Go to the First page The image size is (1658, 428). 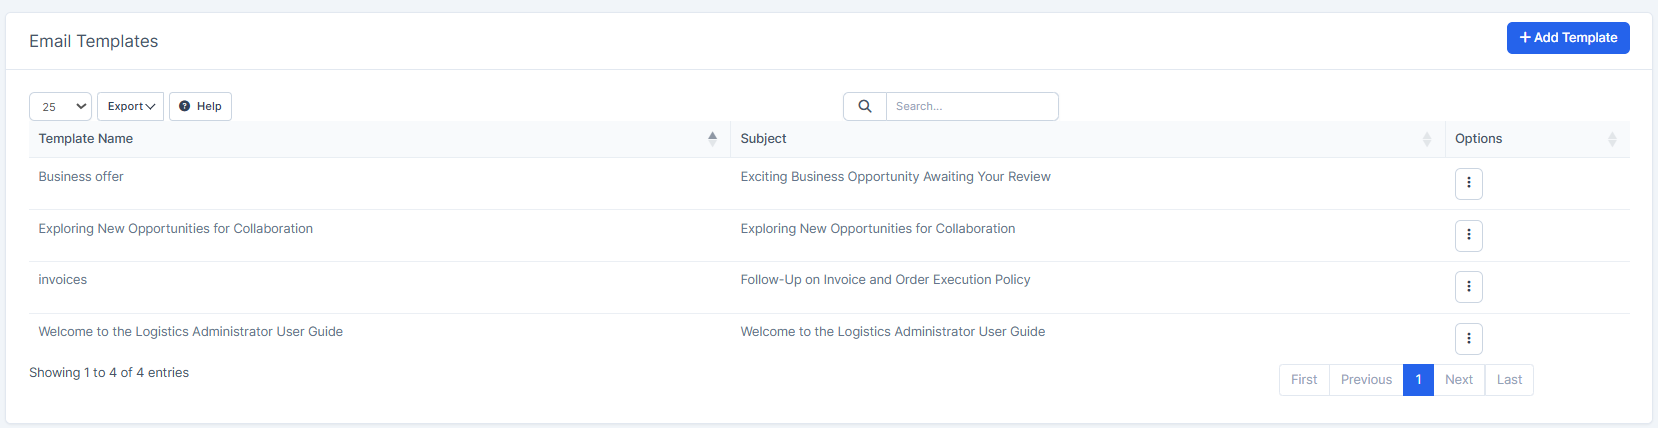1304,380
